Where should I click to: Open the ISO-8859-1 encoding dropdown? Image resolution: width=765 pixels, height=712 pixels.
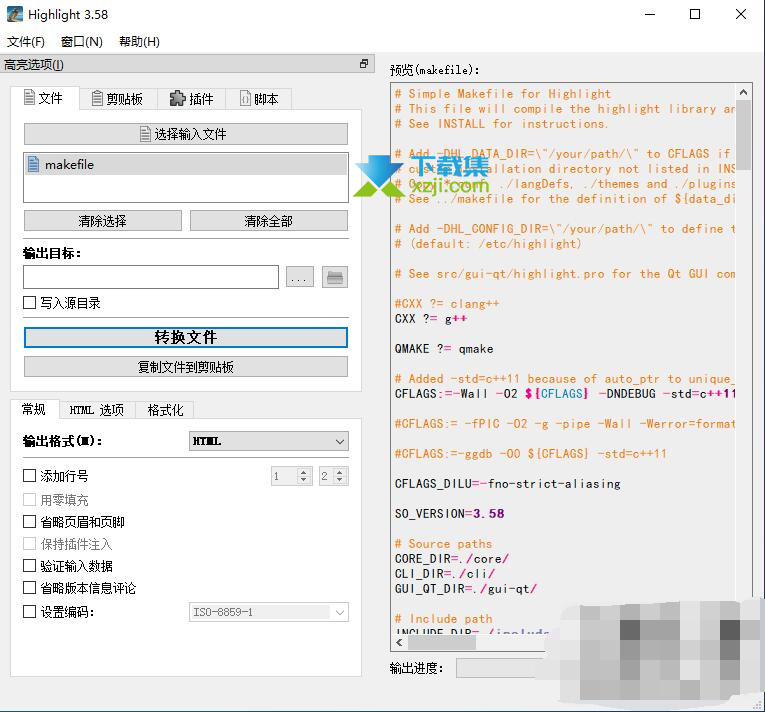pos(269,612)
